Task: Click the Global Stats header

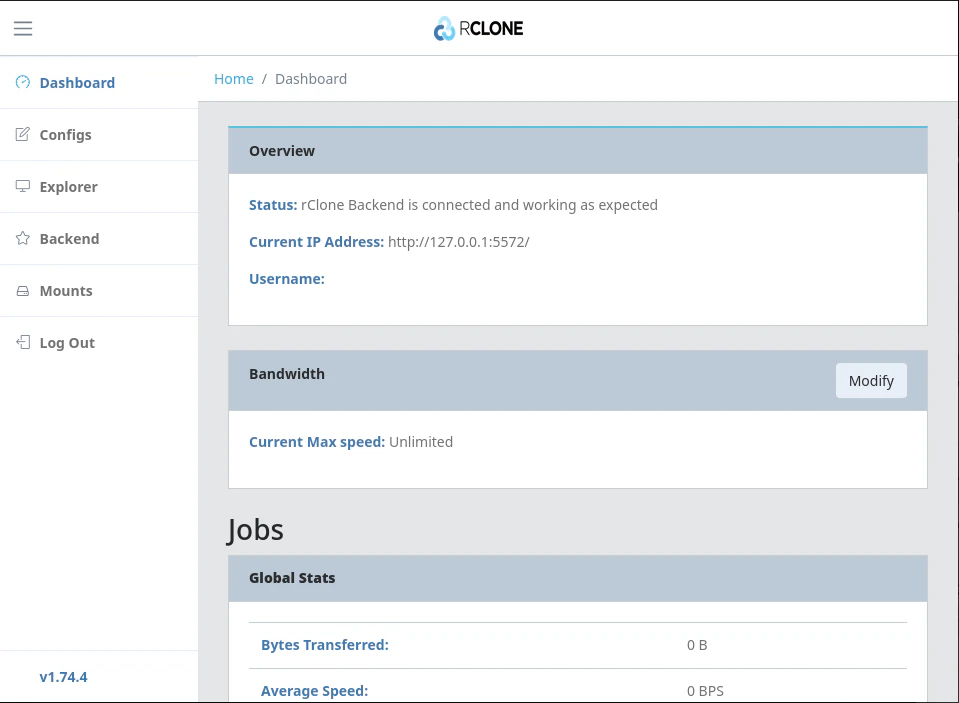Action: (x=578, y=578)
